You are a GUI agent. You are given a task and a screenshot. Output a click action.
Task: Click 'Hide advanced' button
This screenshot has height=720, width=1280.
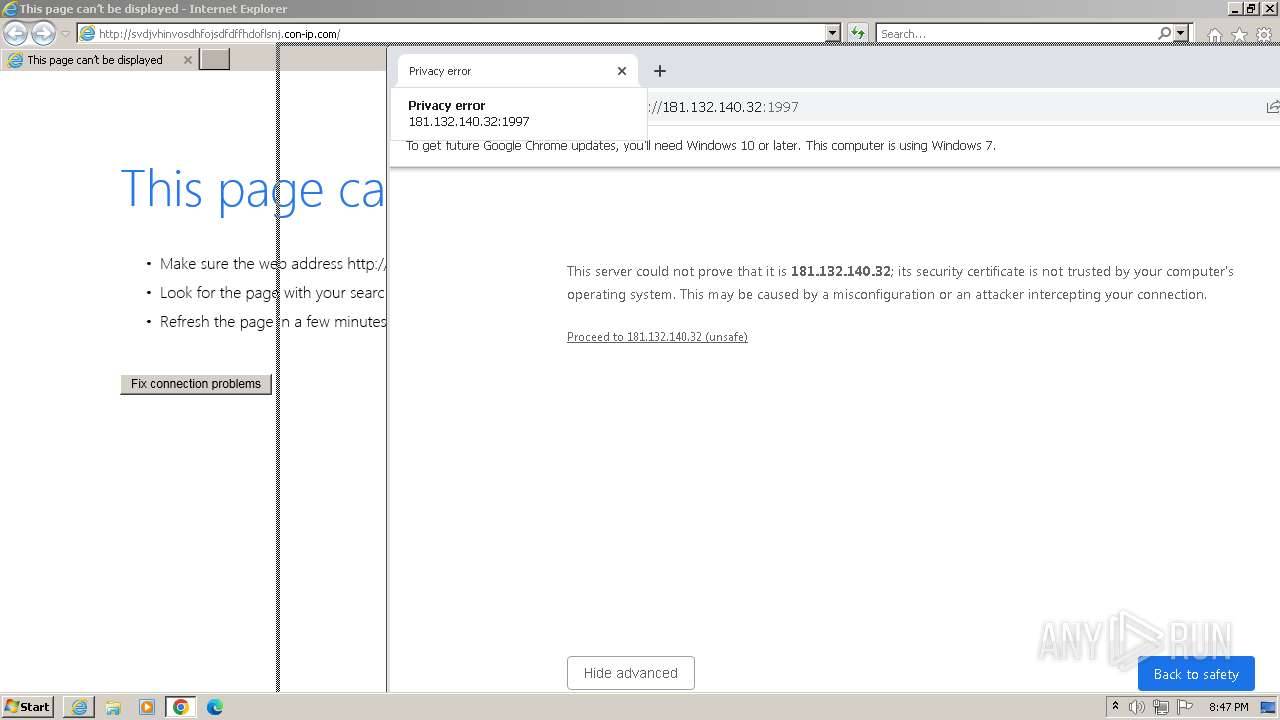coord(631,673)
